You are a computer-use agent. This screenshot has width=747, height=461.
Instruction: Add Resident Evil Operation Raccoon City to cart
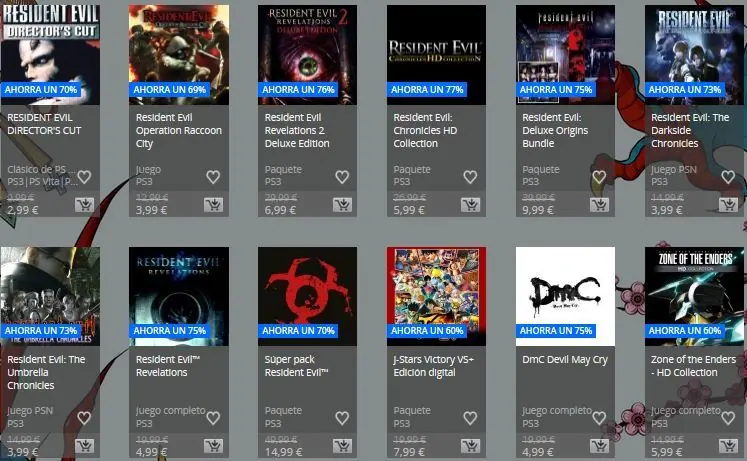pyautogui.click(x=213, y=205)
